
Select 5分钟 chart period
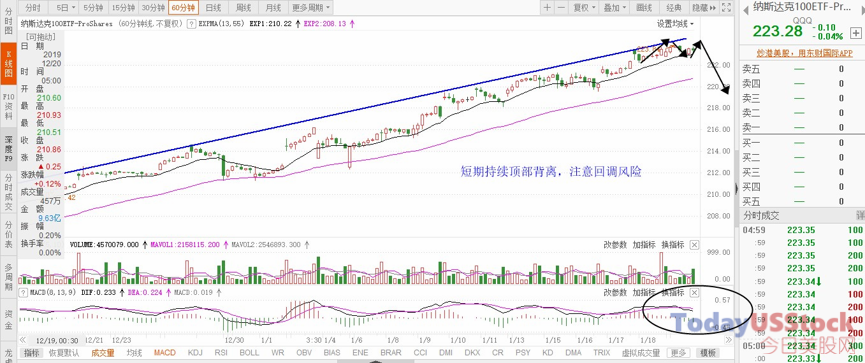tap(92, 8)
